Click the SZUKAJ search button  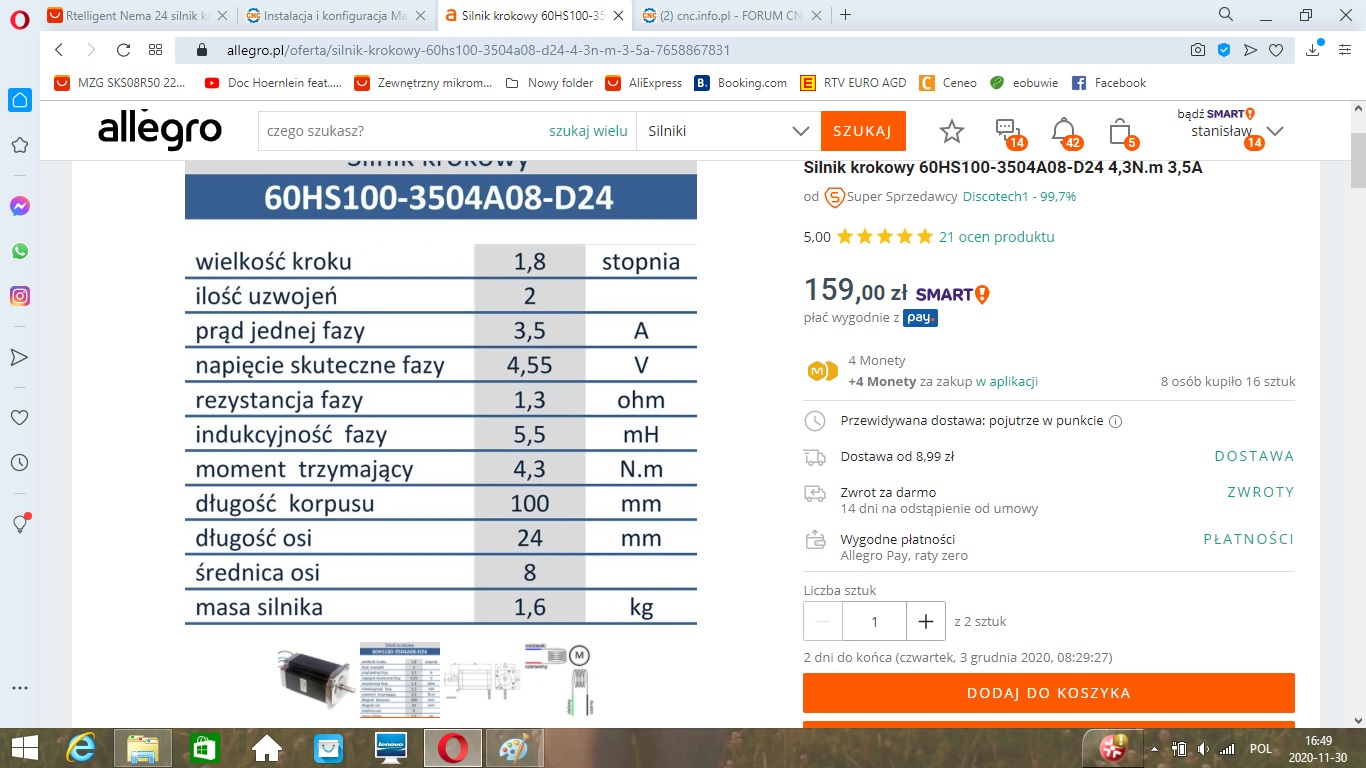[x=863, y=131]
